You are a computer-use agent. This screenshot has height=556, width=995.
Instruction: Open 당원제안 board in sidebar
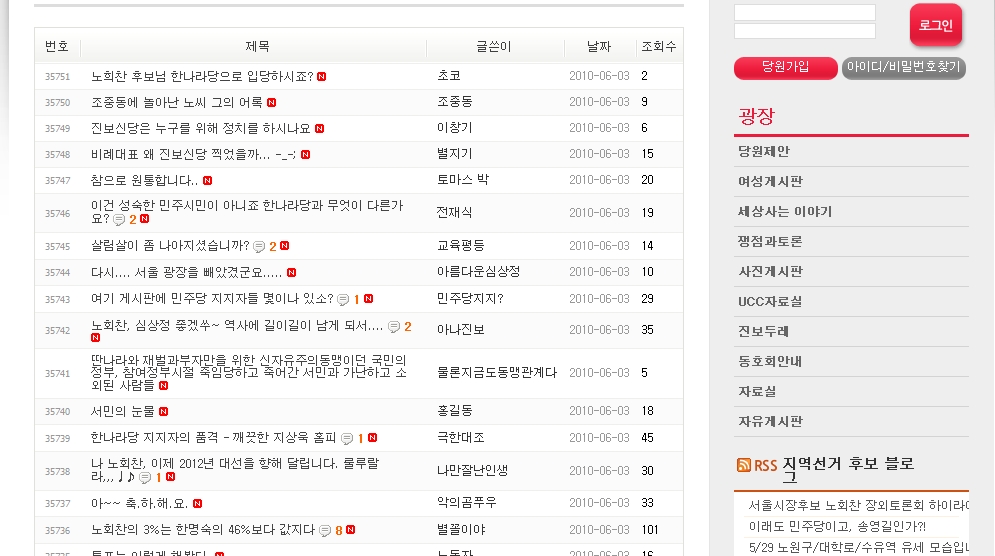pos(764,151)
